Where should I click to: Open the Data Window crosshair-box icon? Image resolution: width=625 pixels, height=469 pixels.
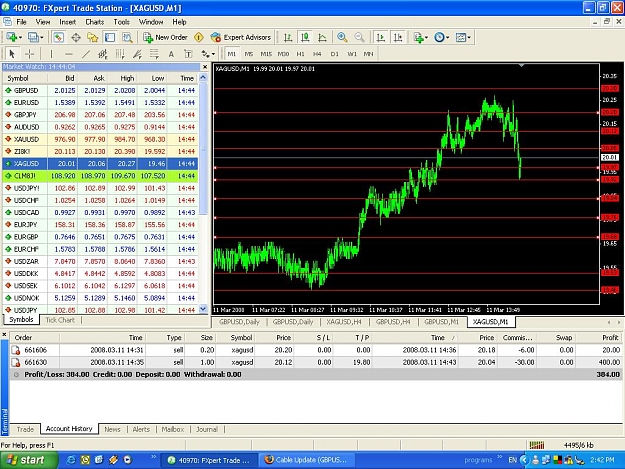click(x=76, y=37)
